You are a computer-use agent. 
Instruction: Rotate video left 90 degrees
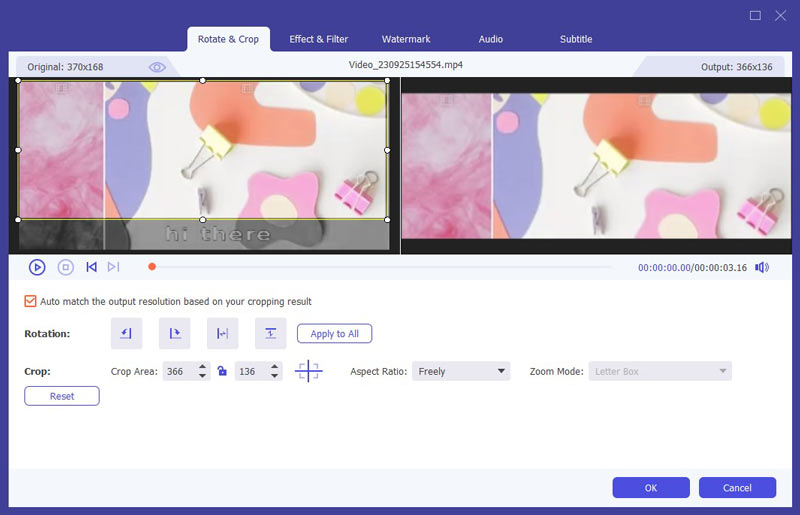click(126, 333)
